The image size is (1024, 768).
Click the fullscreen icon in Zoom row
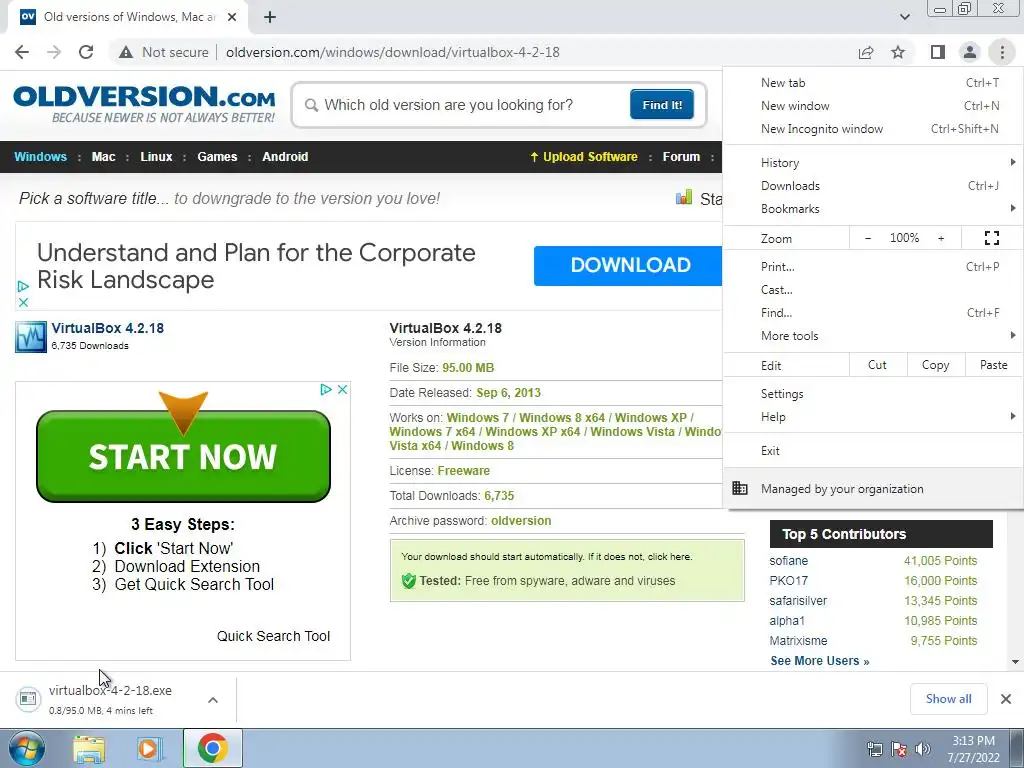[991, 238]
